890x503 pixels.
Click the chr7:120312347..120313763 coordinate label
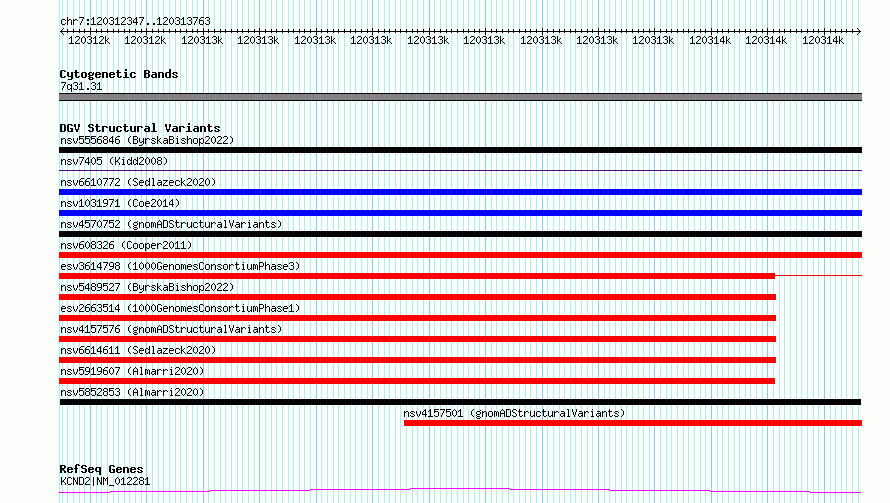tap(135, 21)
